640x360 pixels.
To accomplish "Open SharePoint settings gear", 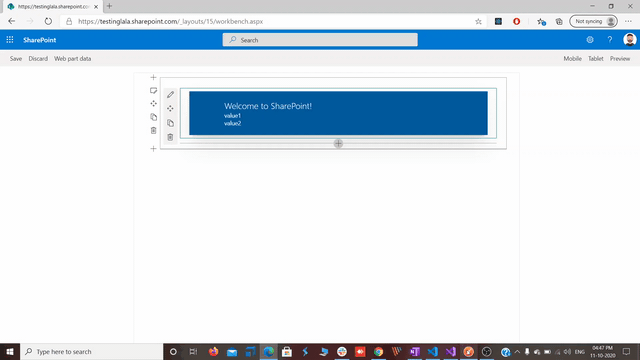I will [x=590, y=40].
